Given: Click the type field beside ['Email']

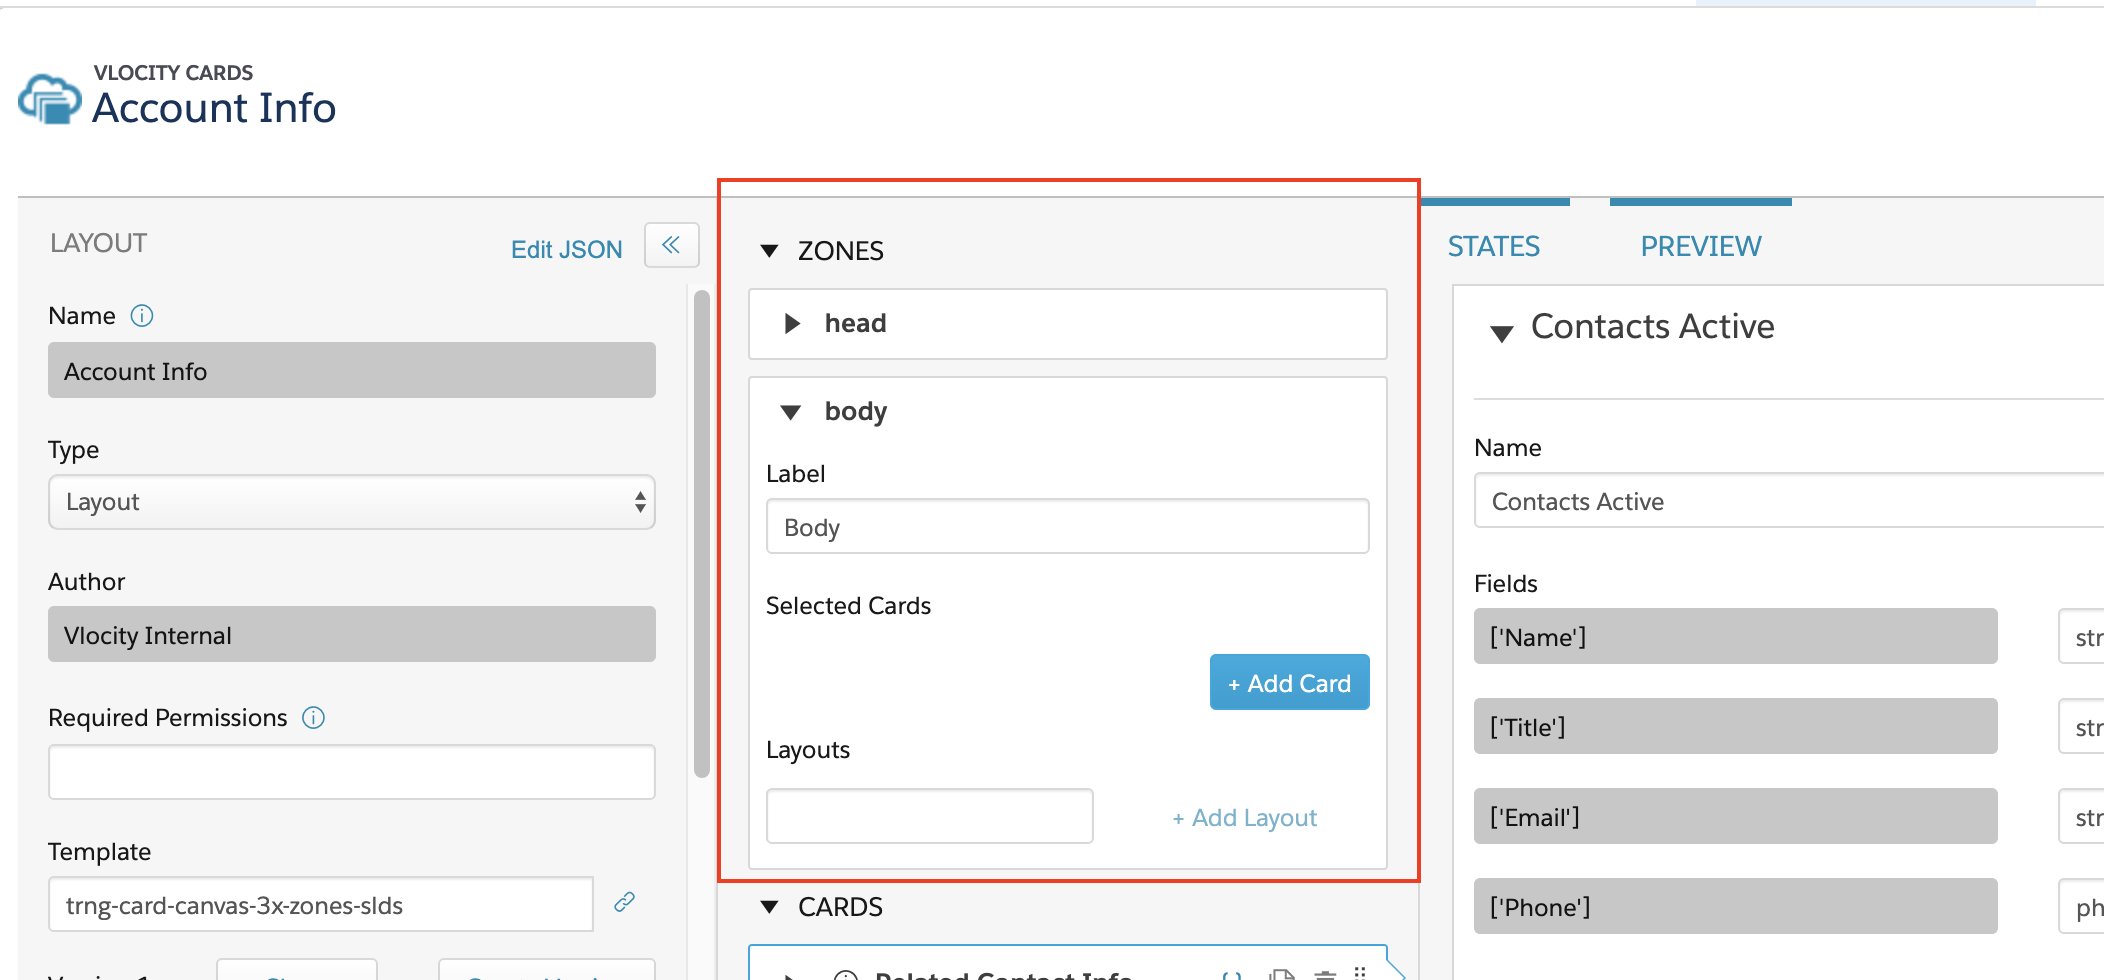Looking at the screenshot, I should coord(2081,816).
